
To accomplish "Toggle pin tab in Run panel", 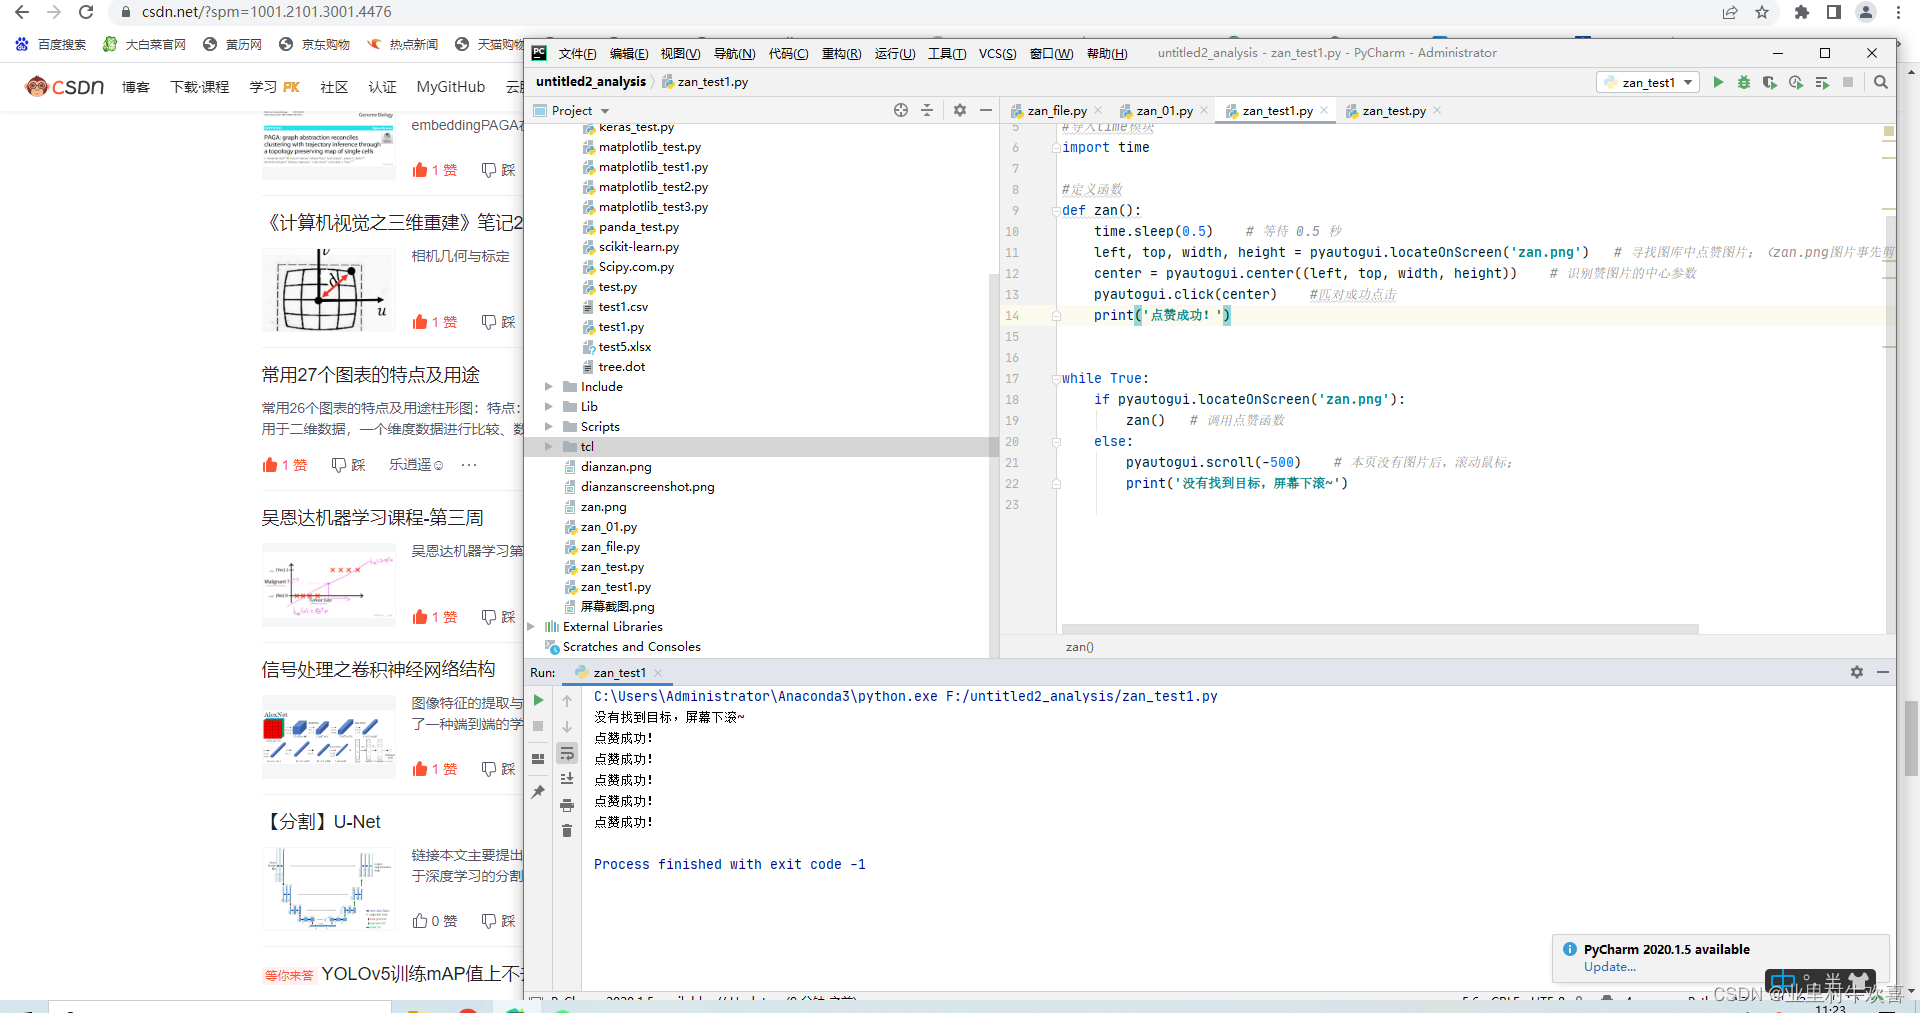I will tap(538, 792).
